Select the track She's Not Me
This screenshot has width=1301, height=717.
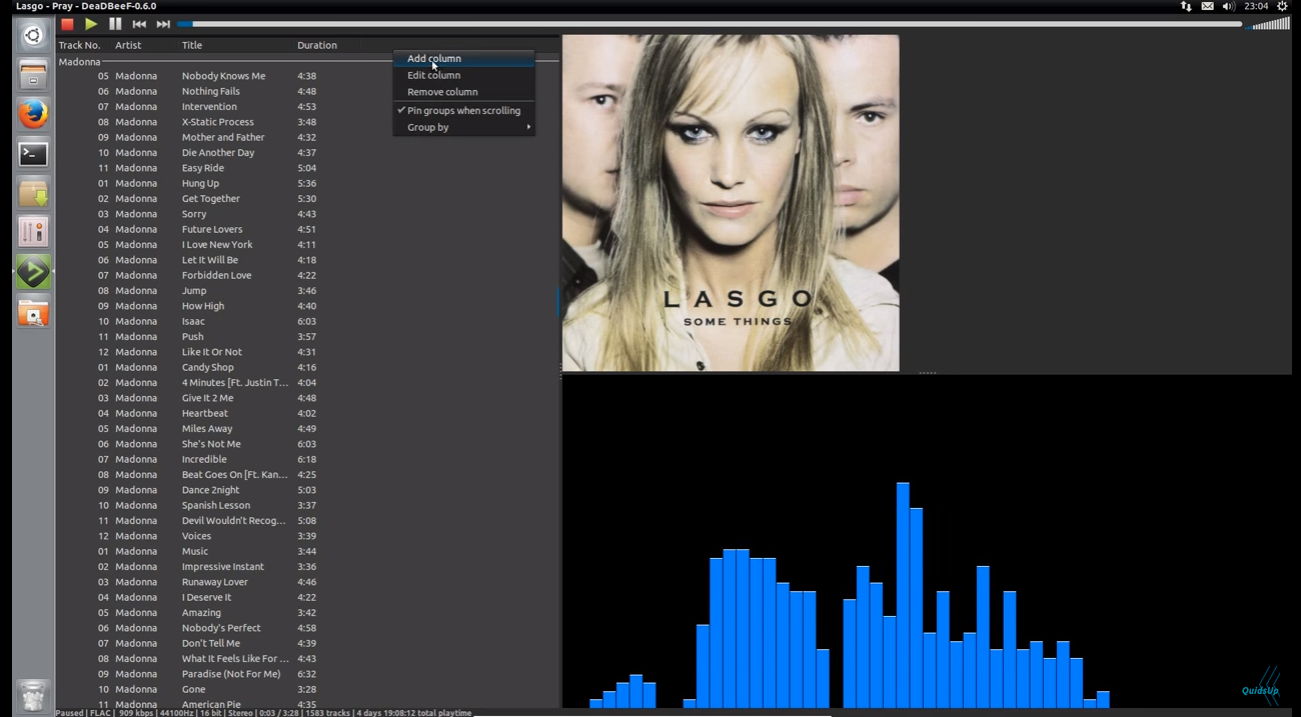(307, 444)
